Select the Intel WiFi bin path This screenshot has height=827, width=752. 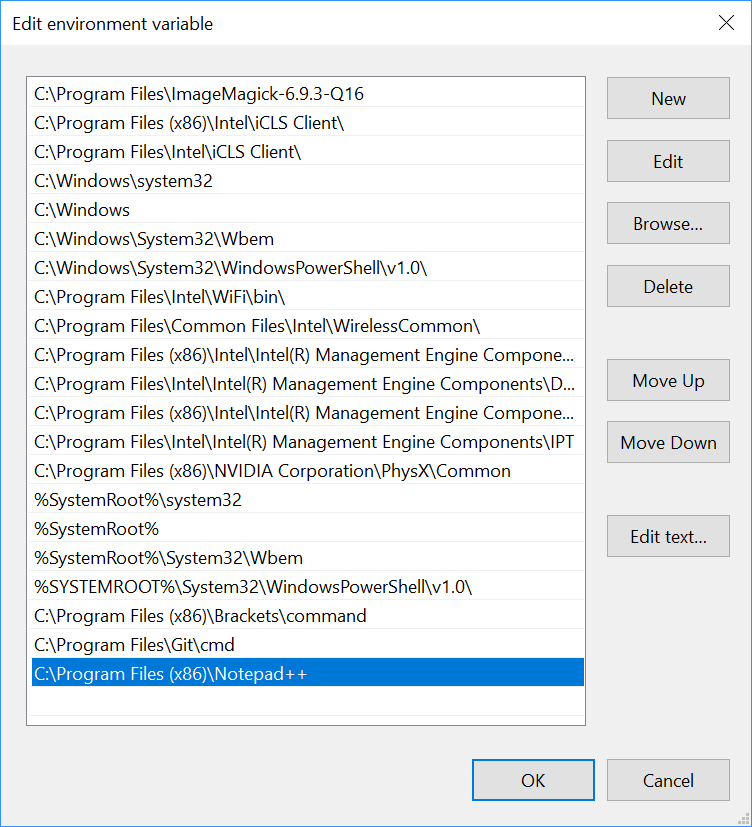308,297
